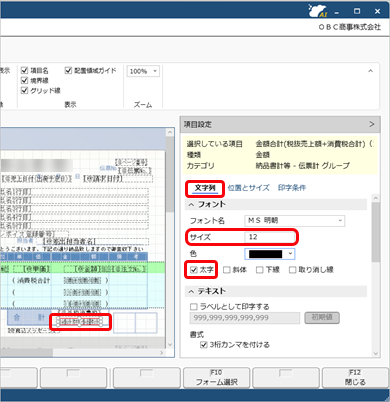Enable the 取り消し線 strikethrough checkbox
Screen dimensions: 390x402
(292, 270)
